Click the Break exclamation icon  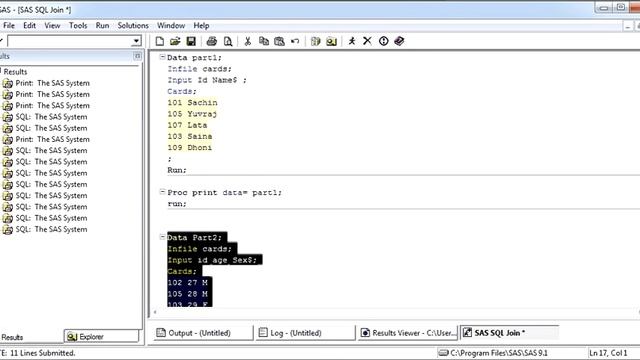[383, 41]
